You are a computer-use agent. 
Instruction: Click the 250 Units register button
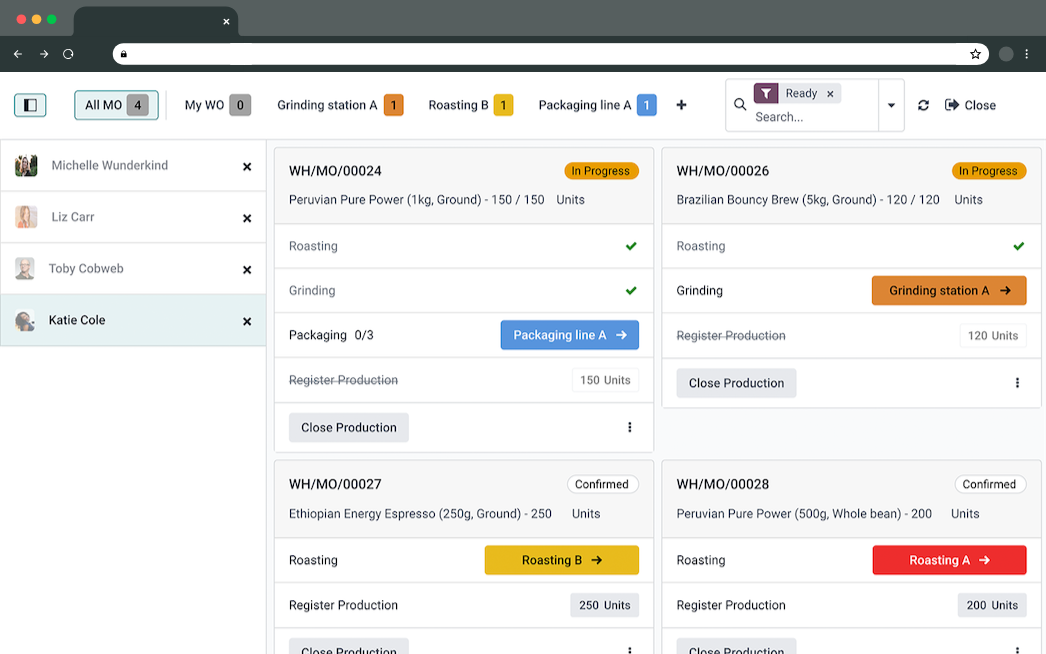604,605
